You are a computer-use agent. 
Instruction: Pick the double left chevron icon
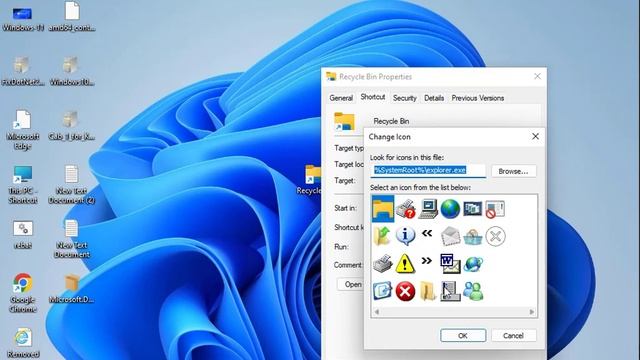click(x=427, y=233)
